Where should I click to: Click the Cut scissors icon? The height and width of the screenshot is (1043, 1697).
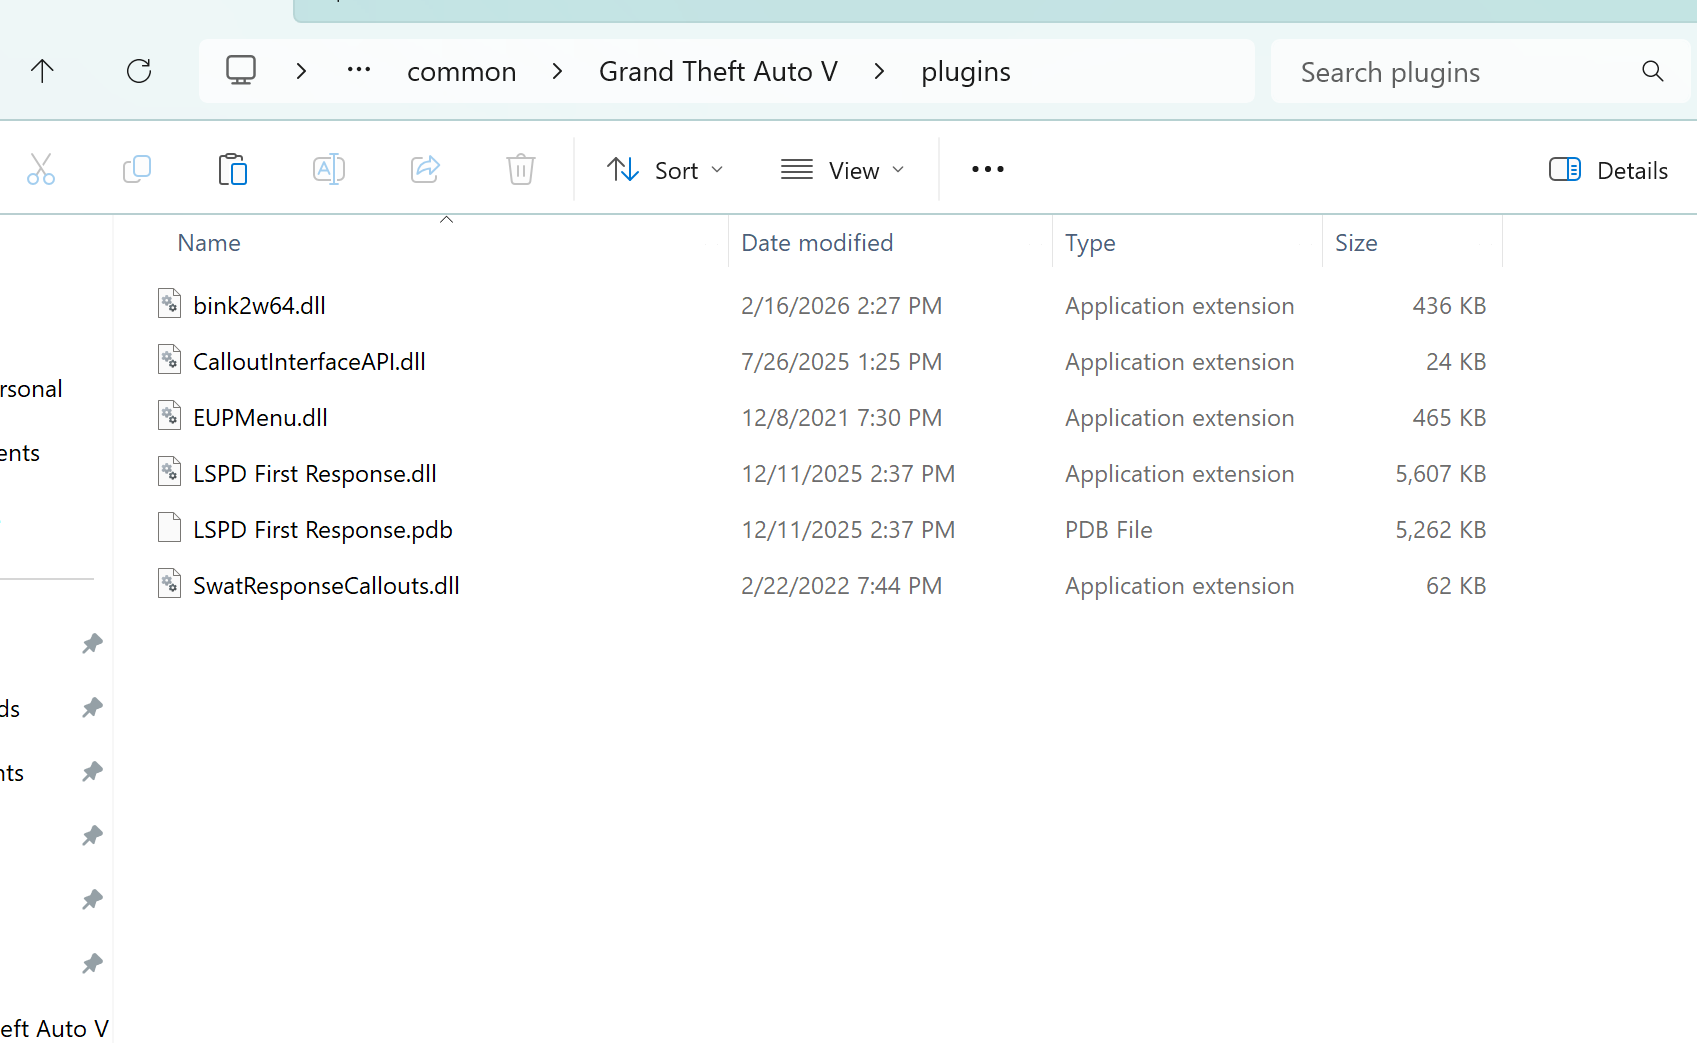[41, 170]
